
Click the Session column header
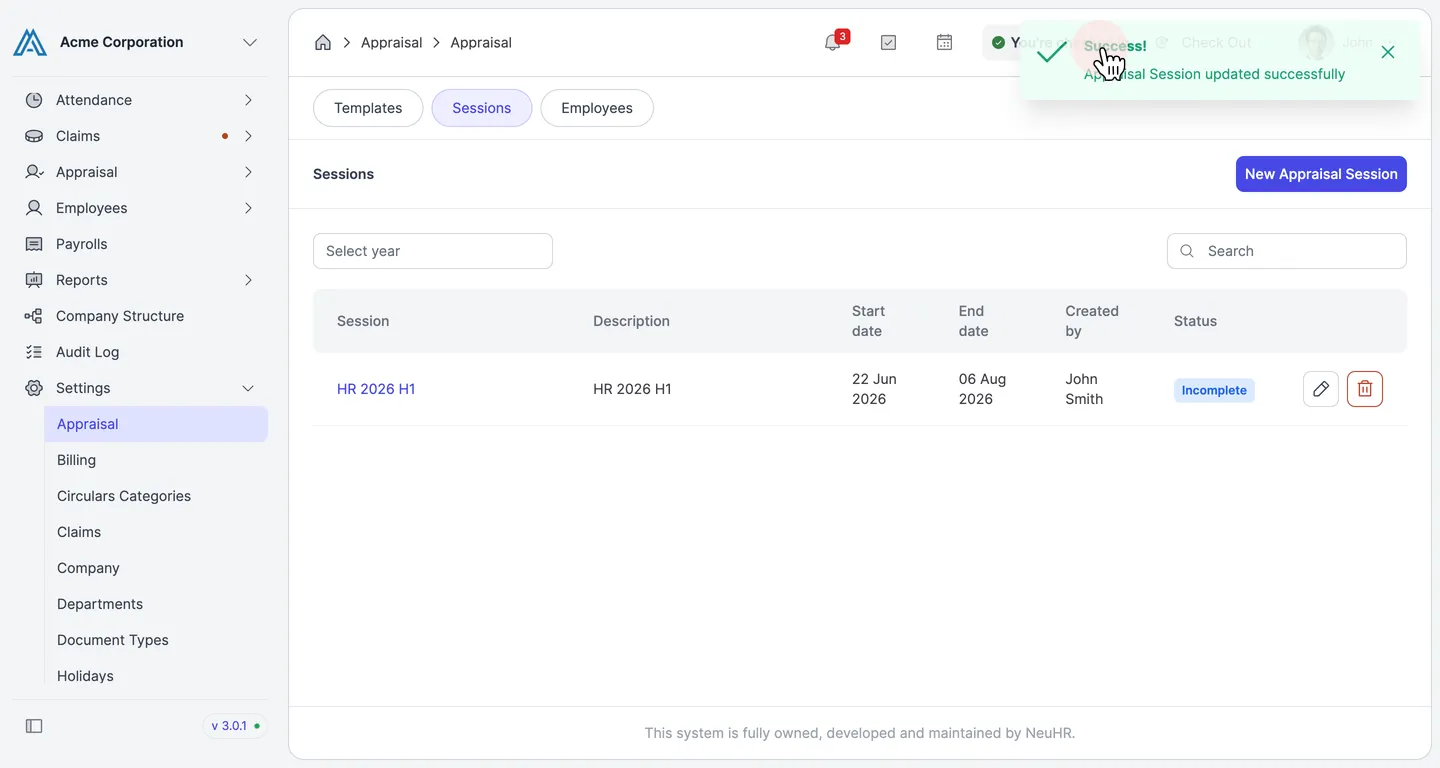point(363,321)
